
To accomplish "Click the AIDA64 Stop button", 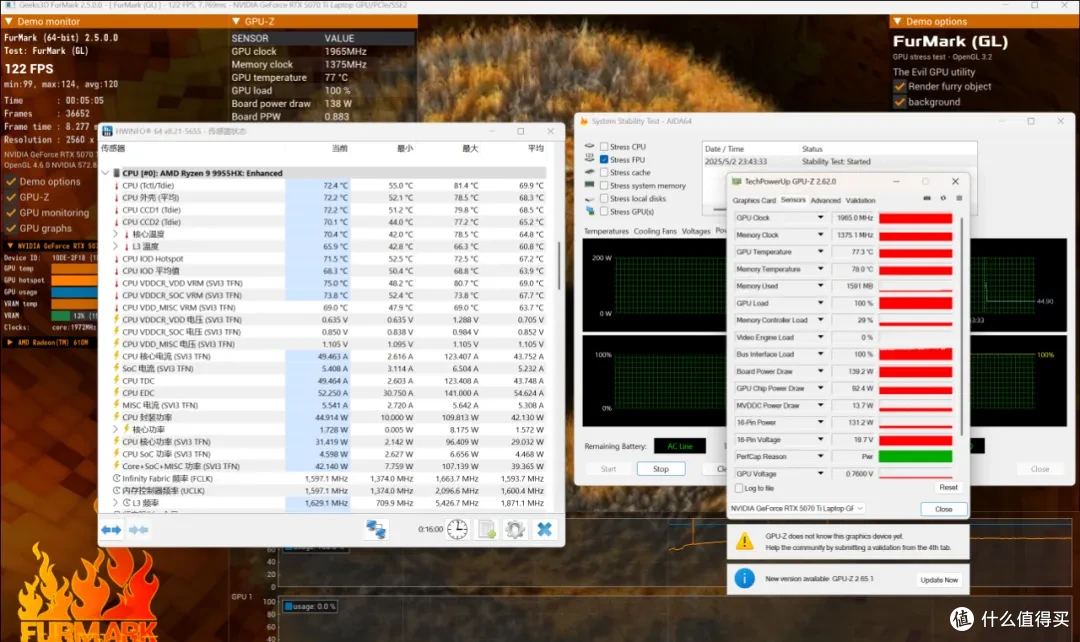I will [661, 469].
